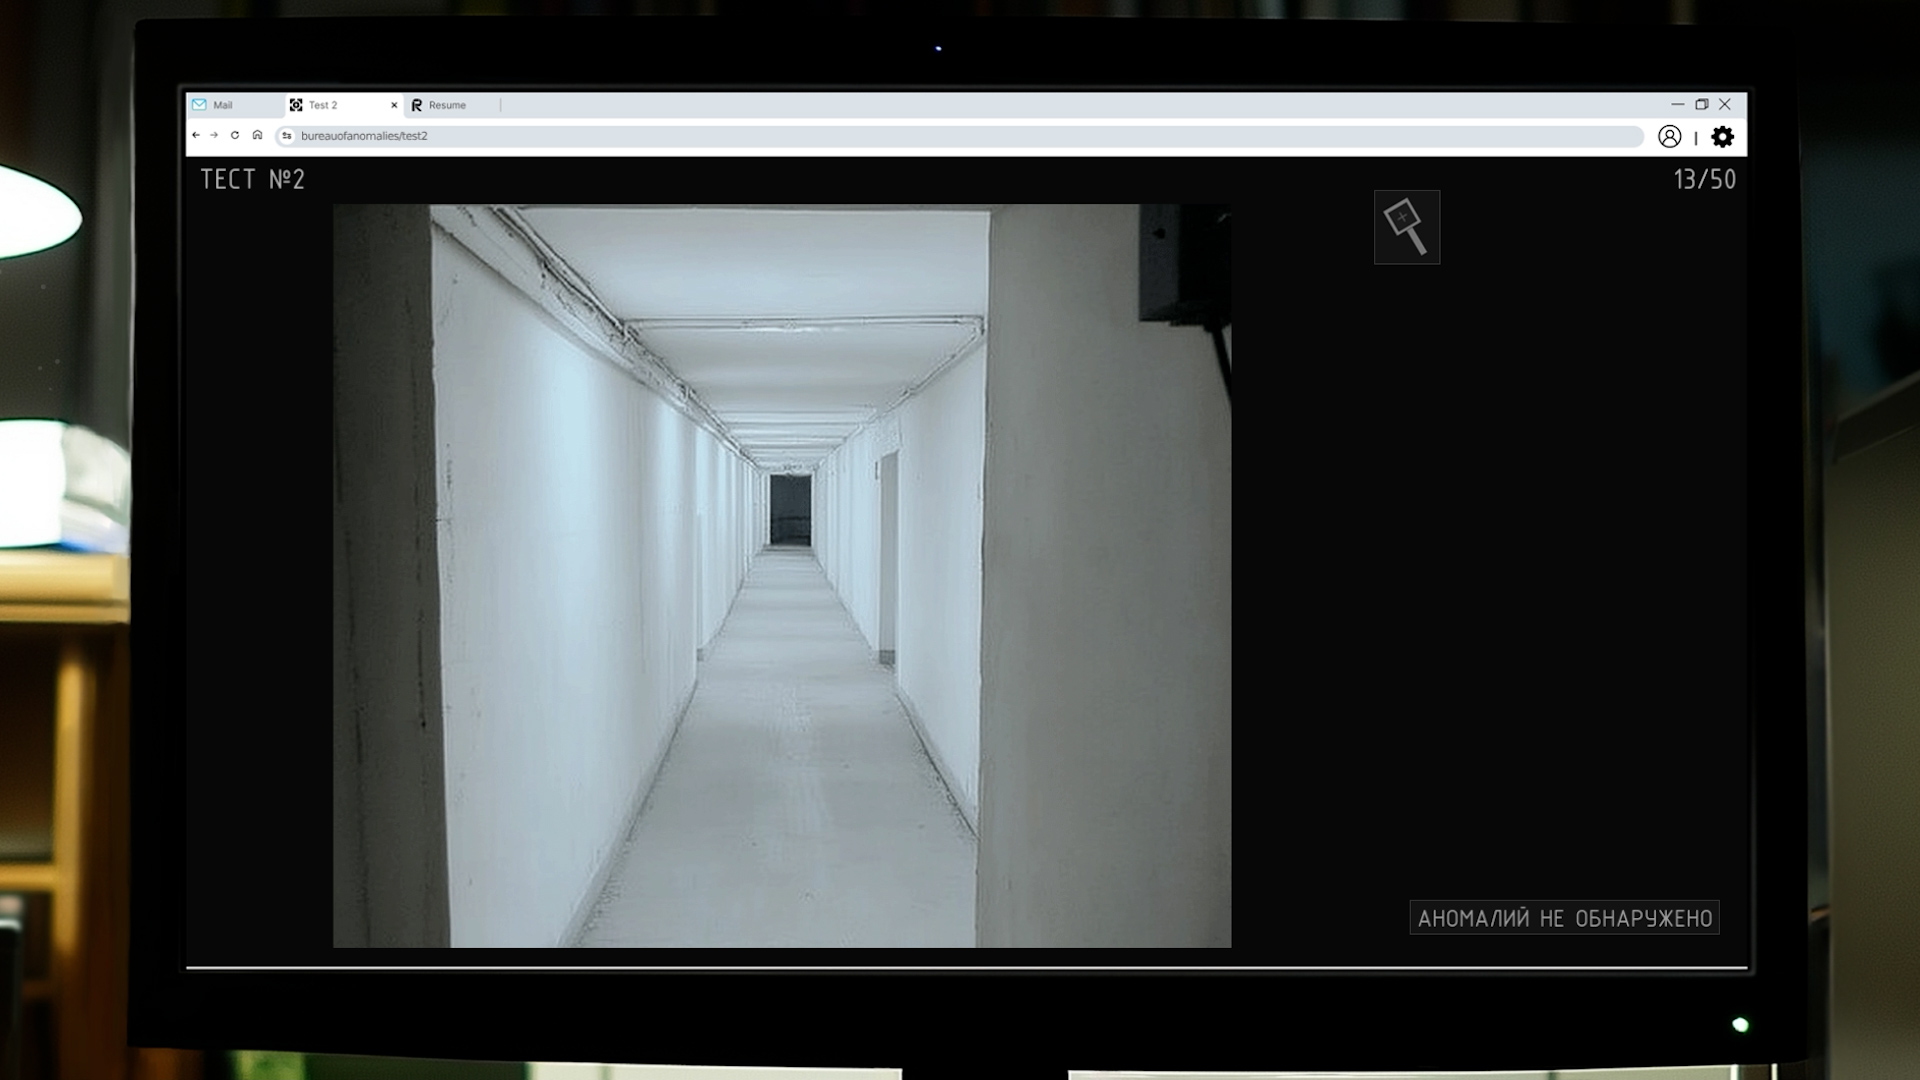Click the forward navigation arrow
1920x1080 pixels.
tap(214, 134)
